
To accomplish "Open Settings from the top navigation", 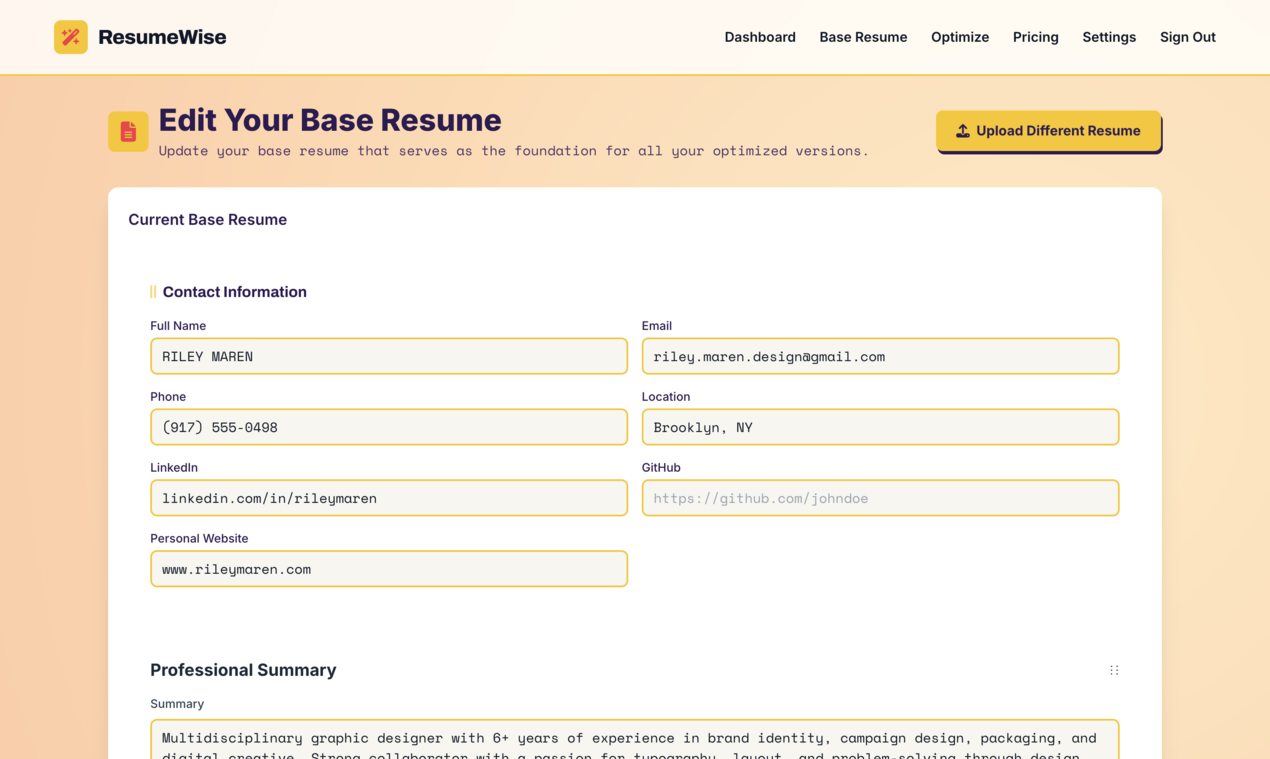I will point(1109,37).
